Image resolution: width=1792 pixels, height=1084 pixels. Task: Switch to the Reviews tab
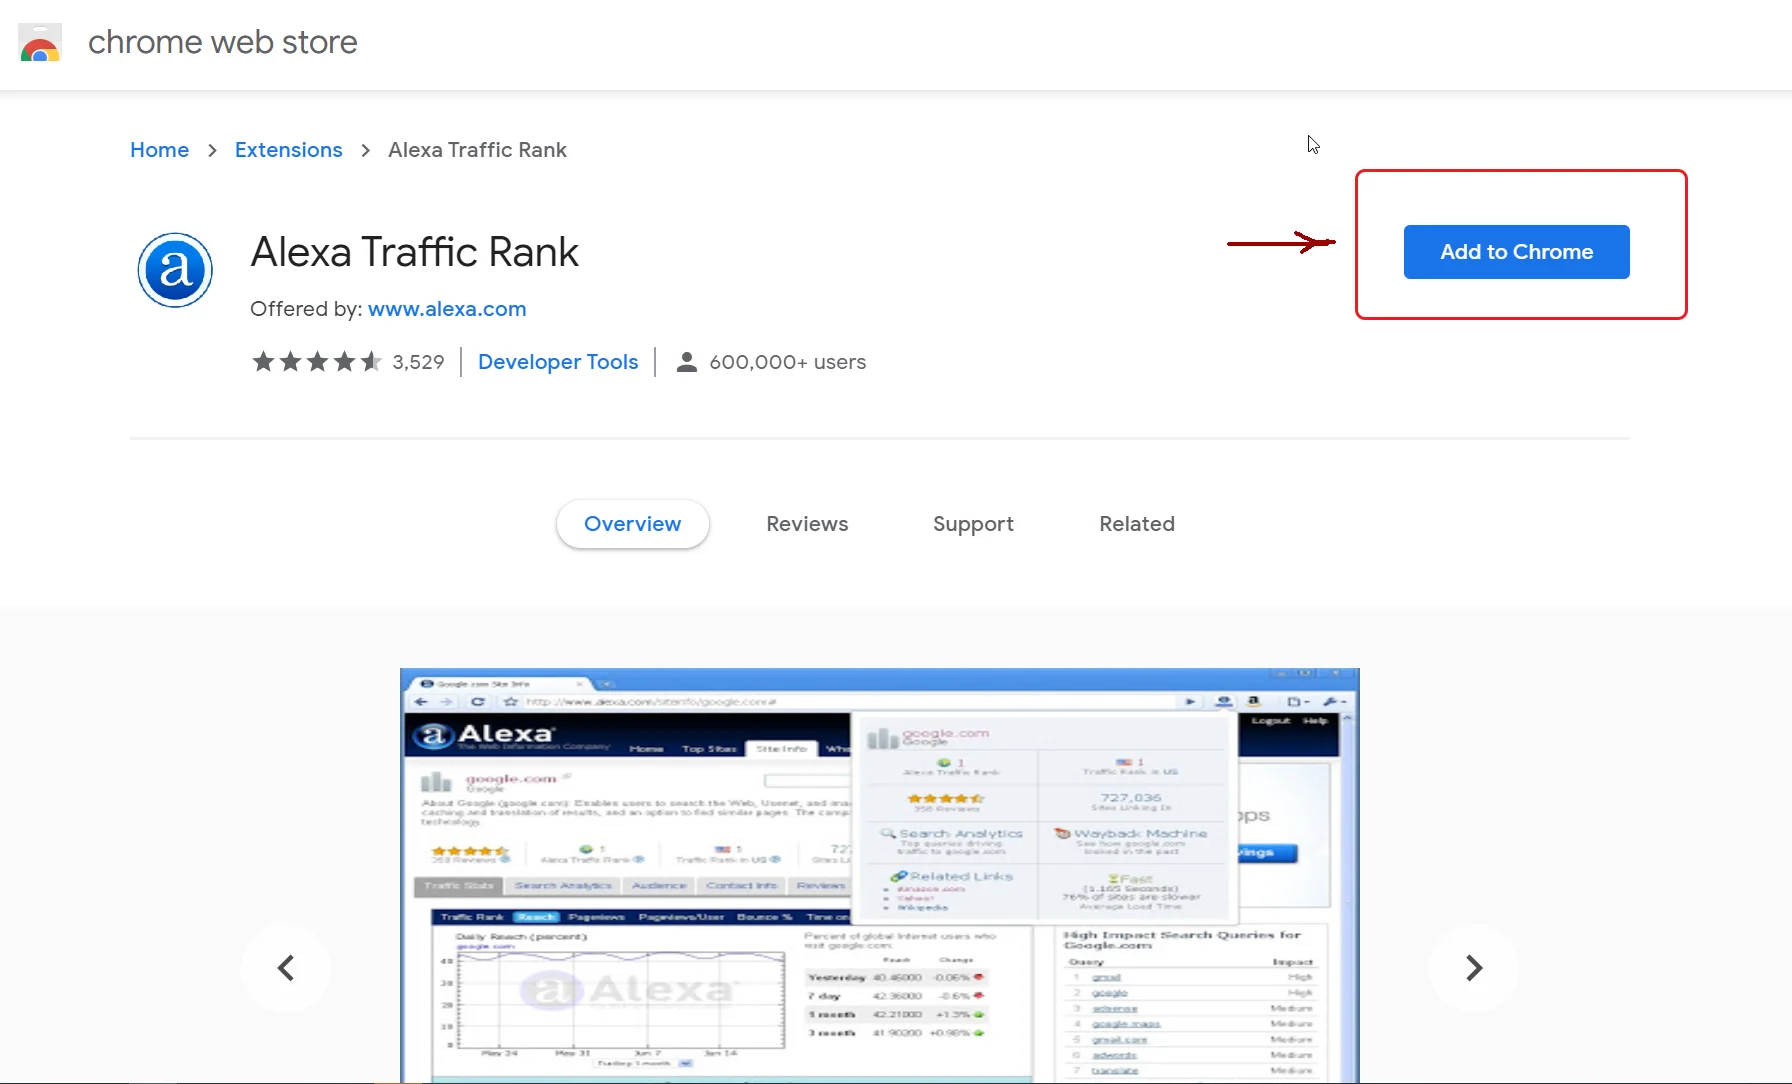click(807, 524)
